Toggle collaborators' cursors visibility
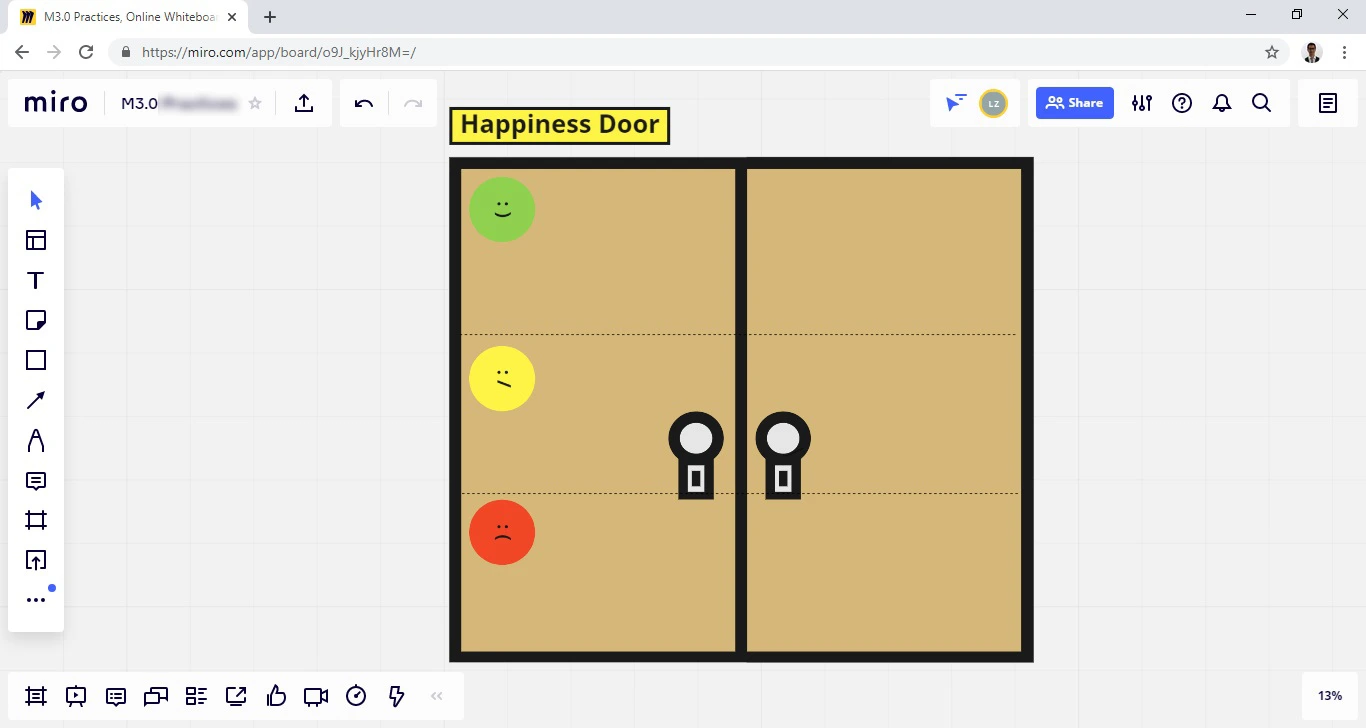Viewport: 1366px width, 728px height. click(x=956, y=103)
